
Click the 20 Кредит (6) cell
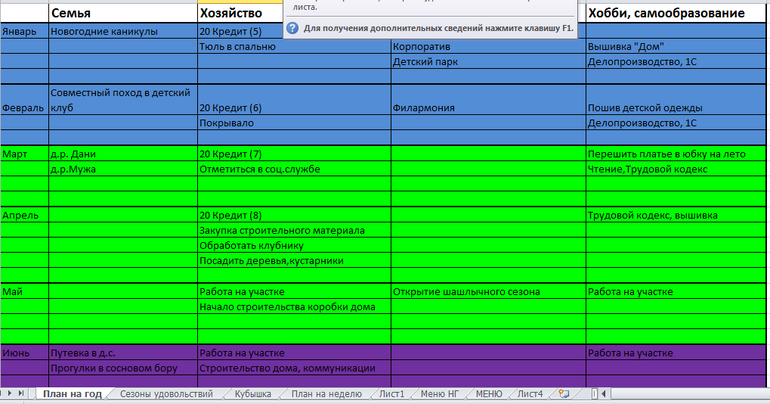pos(294,100)
